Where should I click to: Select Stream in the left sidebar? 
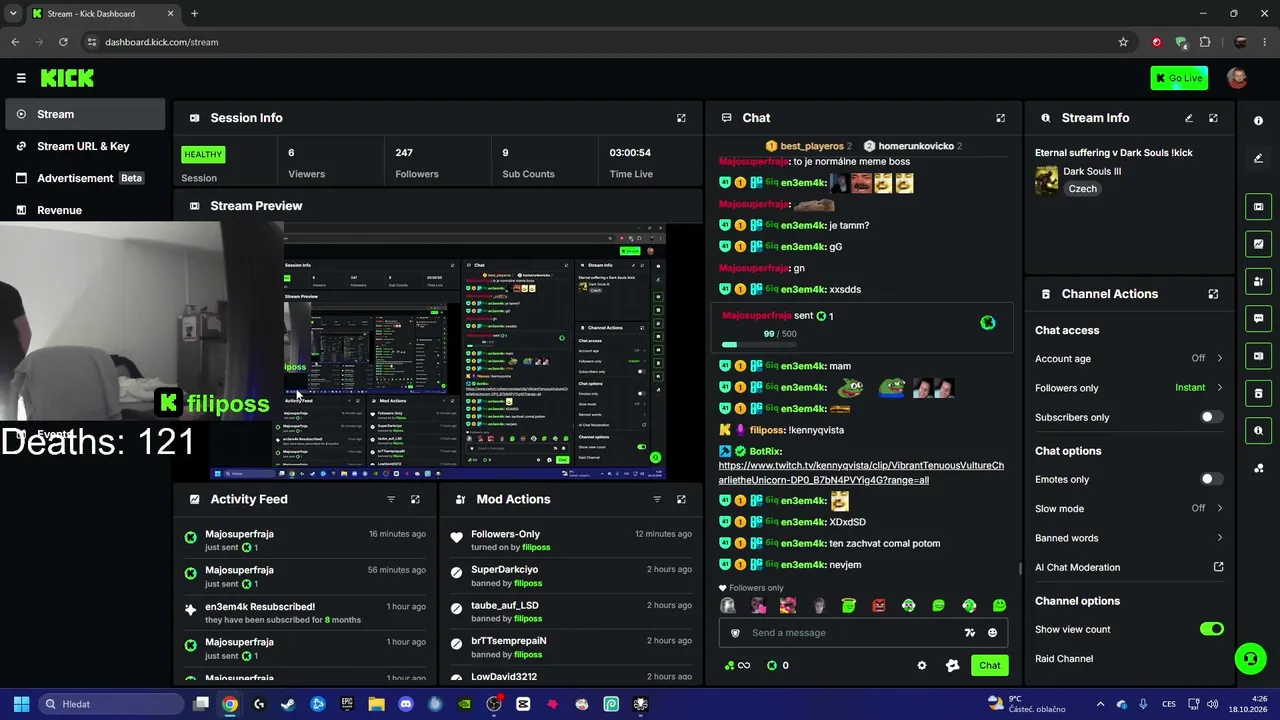click(x=83, y=114)
